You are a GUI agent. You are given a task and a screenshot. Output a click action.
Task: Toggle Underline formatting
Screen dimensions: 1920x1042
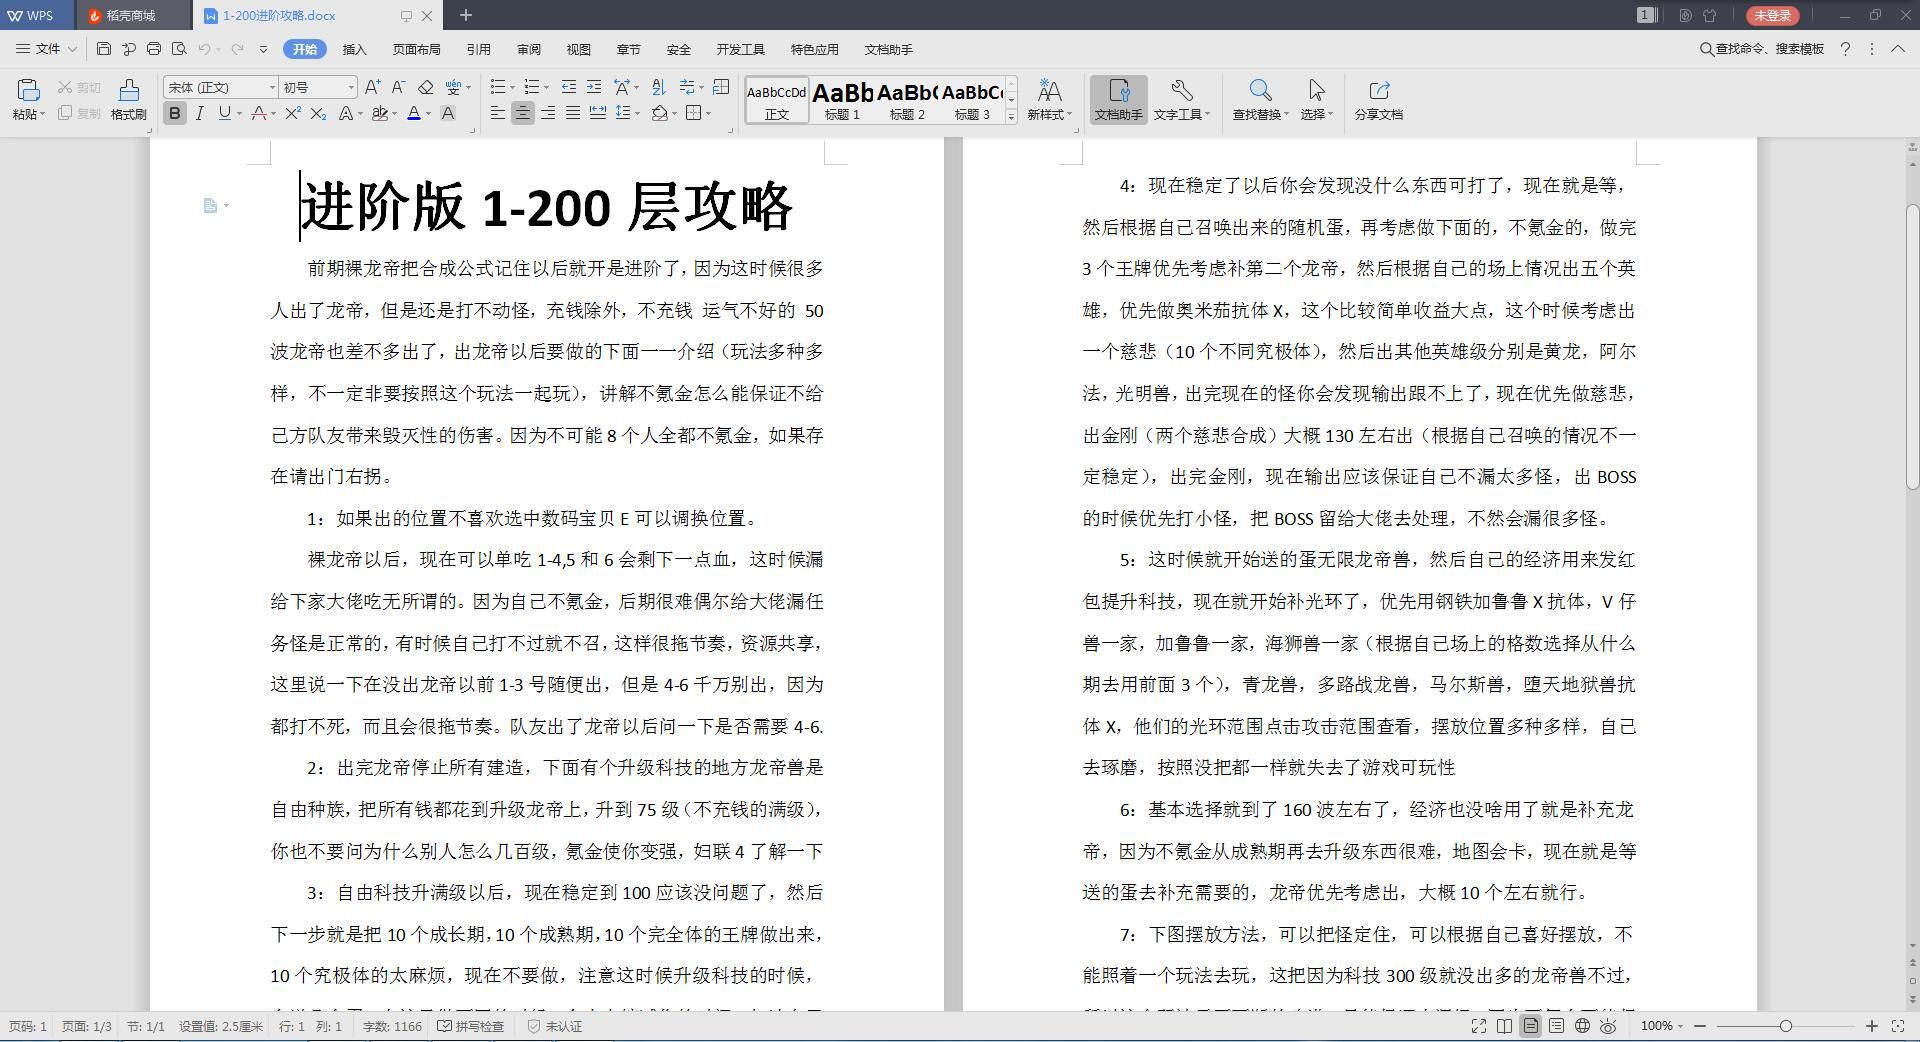click(x=224, y=113)
